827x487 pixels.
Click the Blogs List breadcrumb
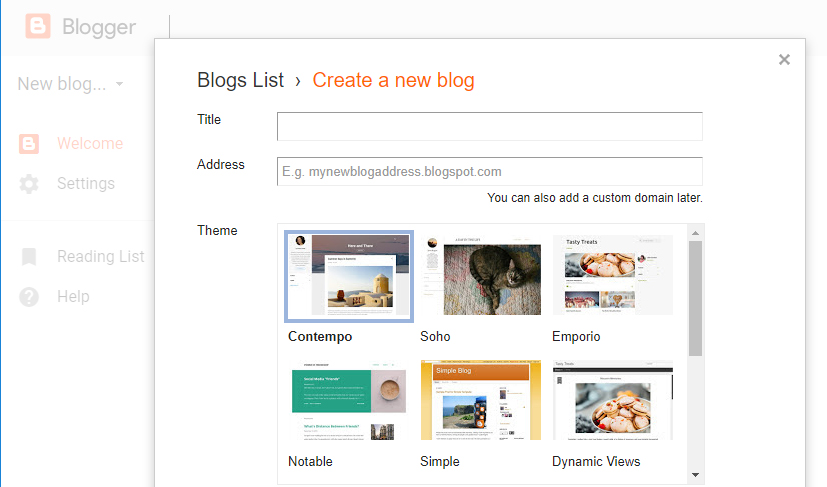[241, 80]
